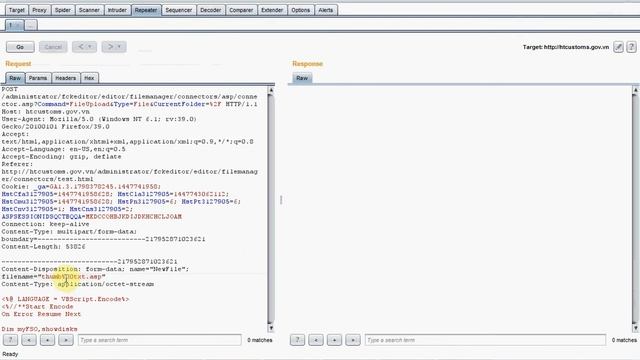The image size is (640, 360).
Task: Click the filename thumbVN0txt.asp value
Action: [72, 276]
